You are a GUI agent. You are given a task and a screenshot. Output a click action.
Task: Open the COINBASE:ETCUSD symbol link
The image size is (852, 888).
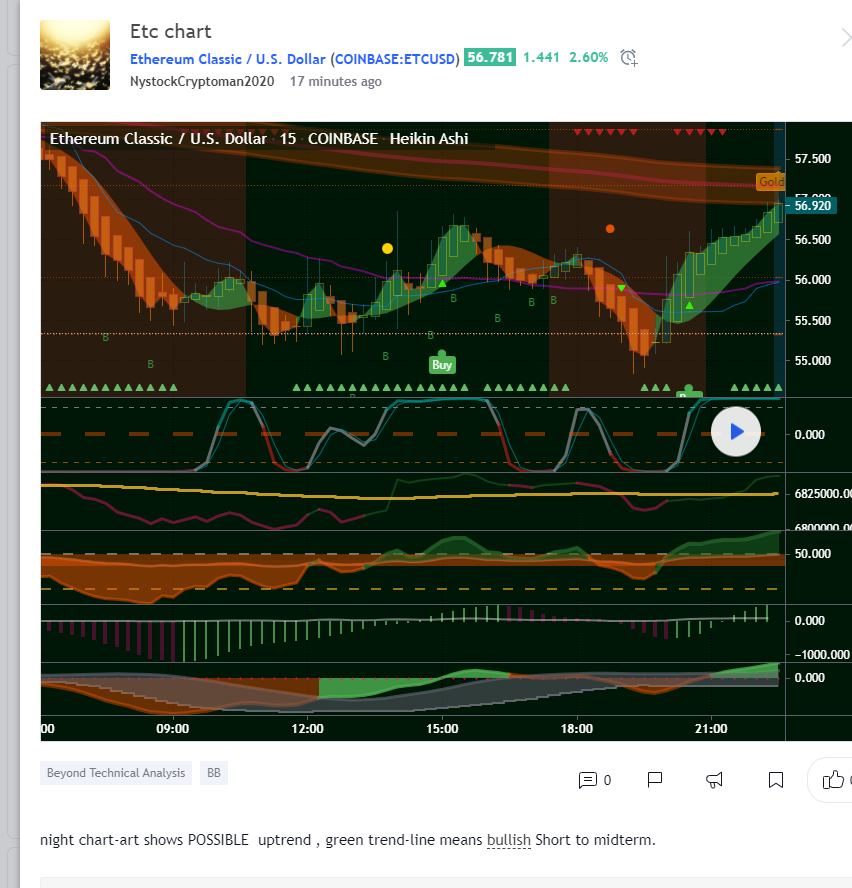point(395,58)
